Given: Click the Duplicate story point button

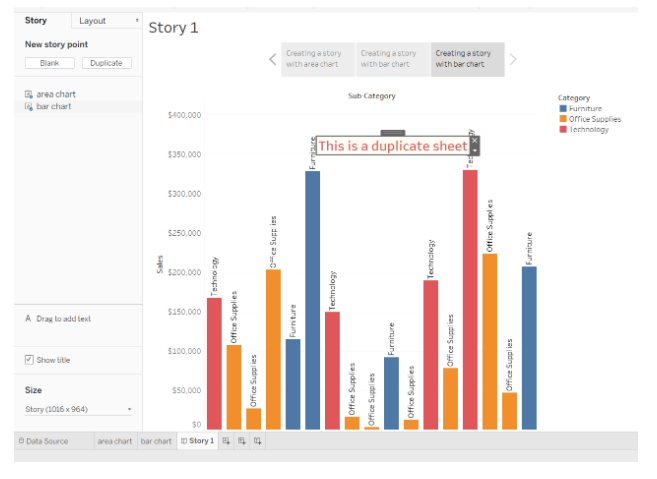Looking at the screenshot, I should tap(106, 63).
